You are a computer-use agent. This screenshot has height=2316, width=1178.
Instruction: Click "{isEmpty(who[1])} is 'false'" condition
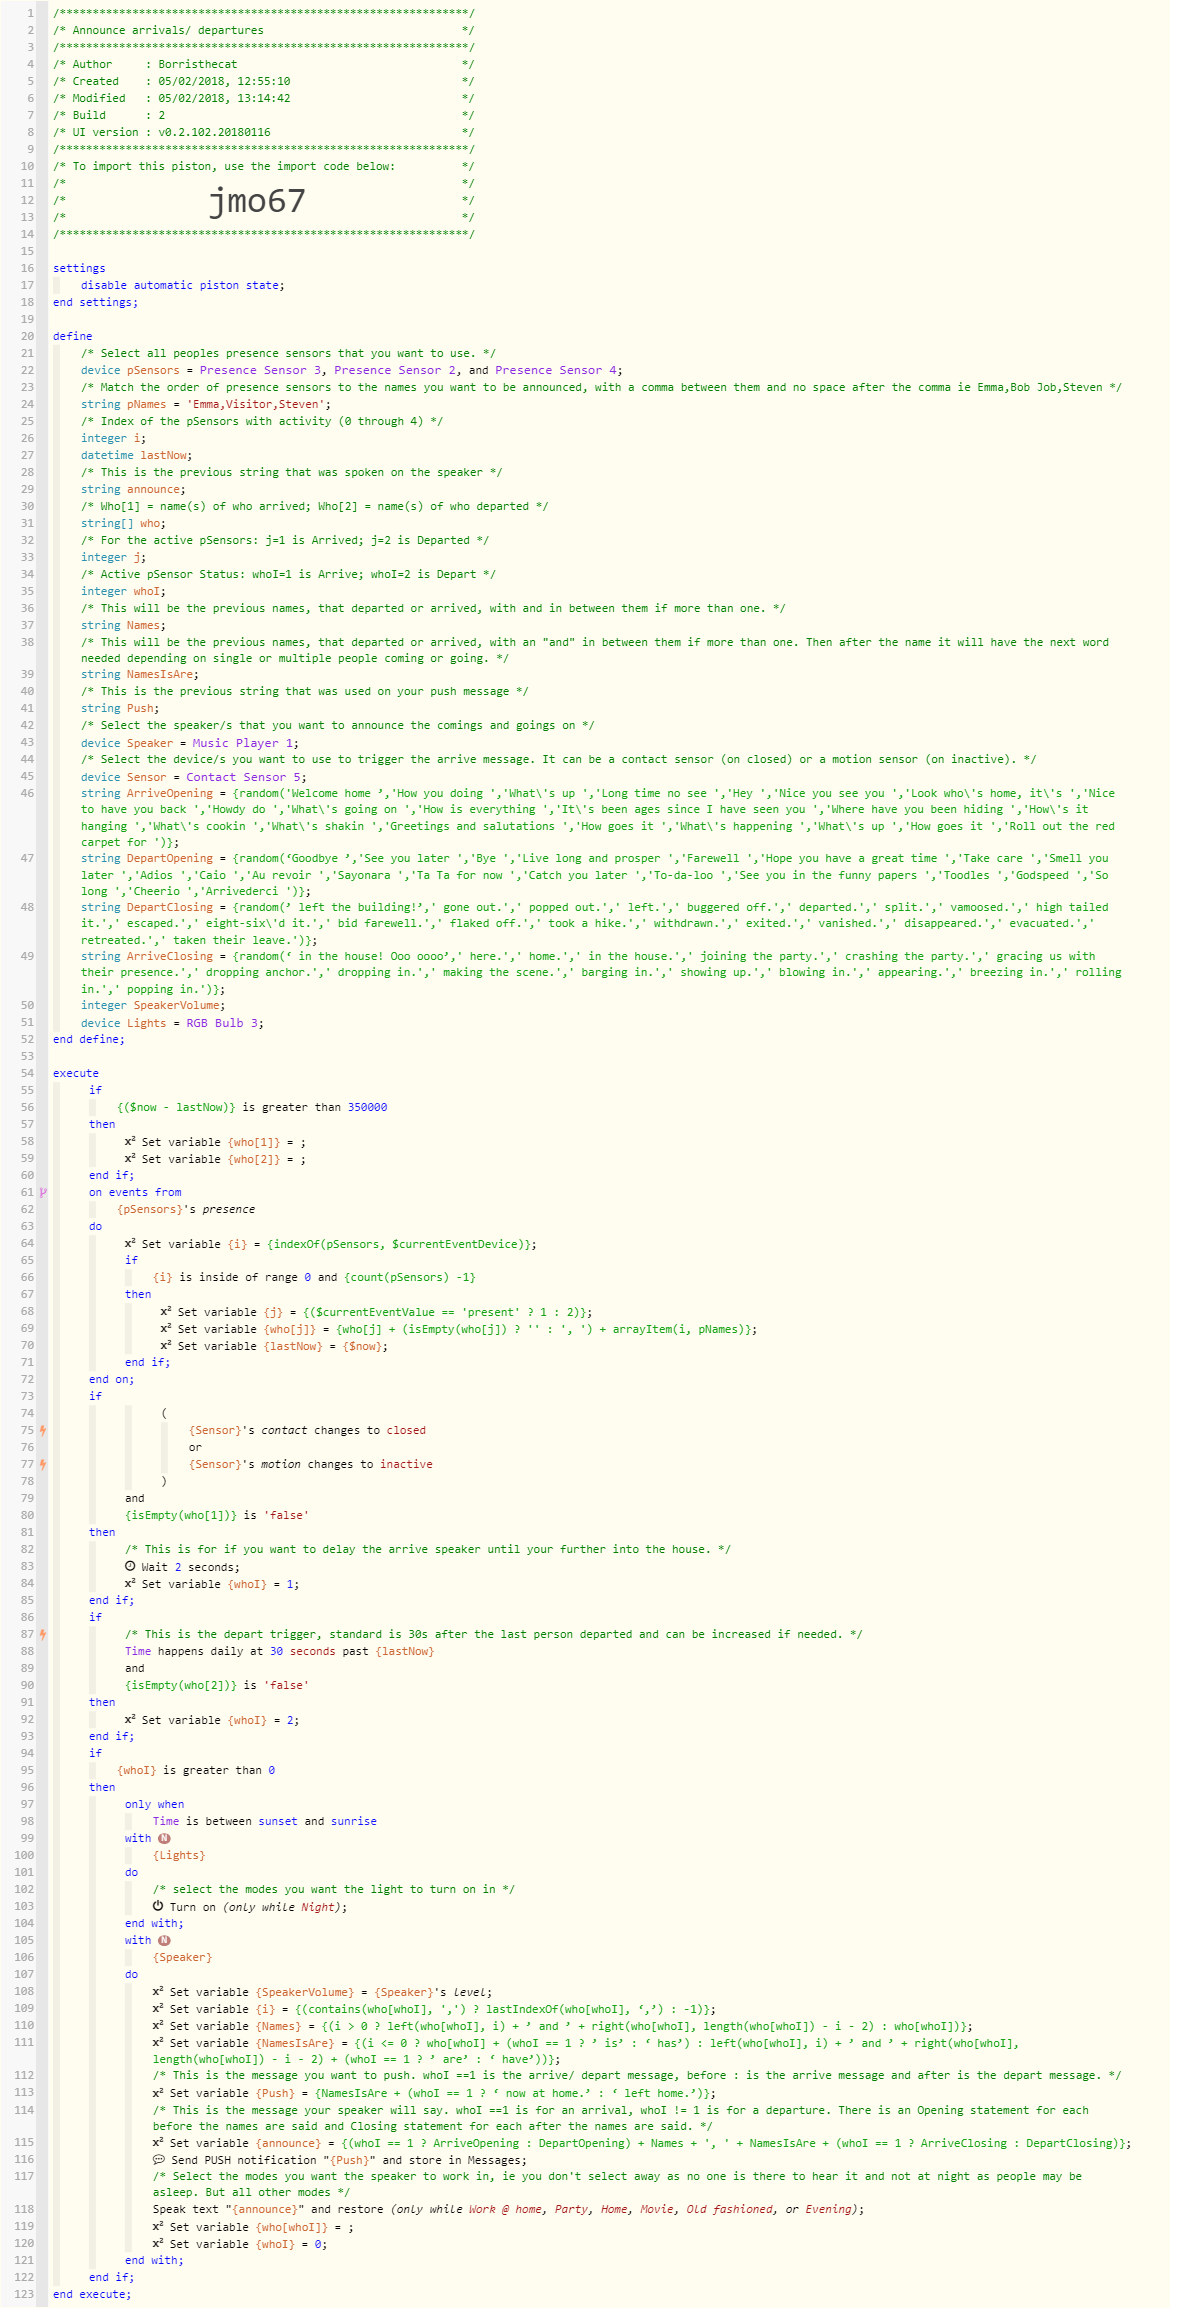pyautogui.click(x=217, y=1515)
